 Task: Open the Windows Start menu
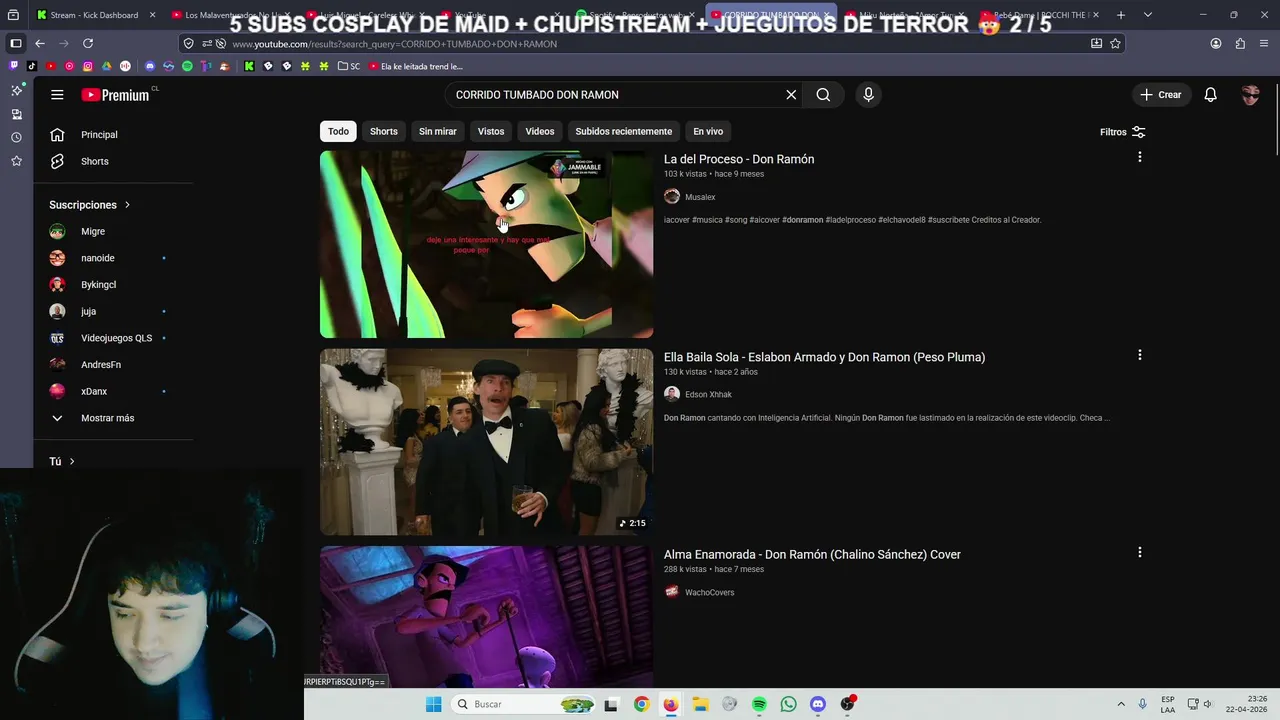433,704
